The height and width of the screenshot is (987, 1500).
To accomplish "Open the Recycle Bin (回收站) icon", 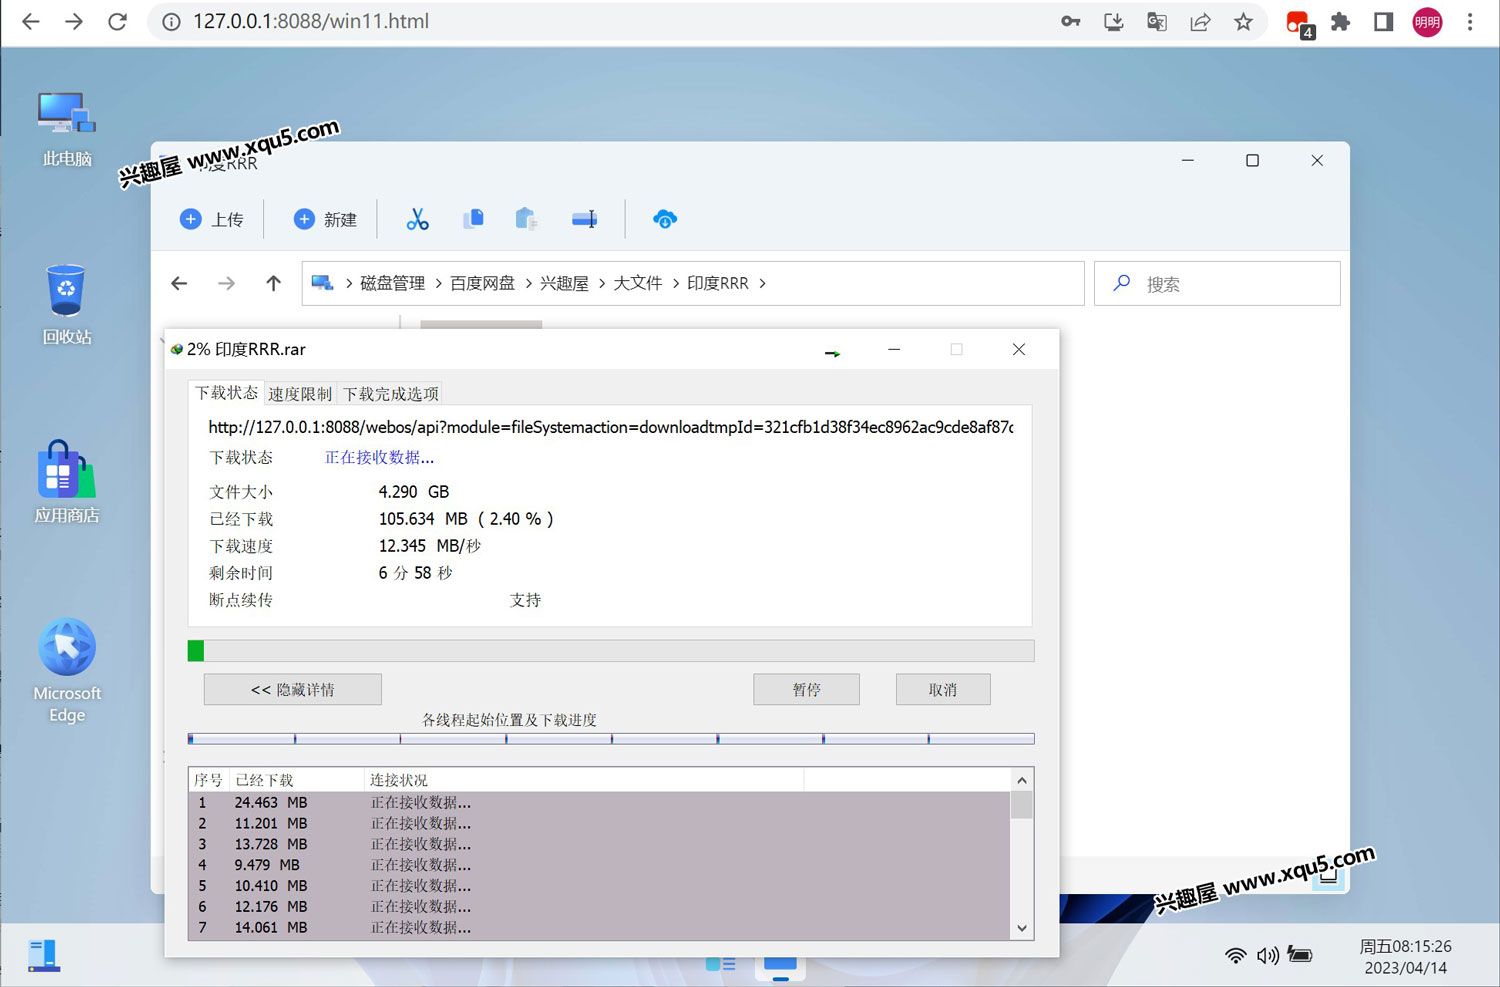I will tap(67, 304).
